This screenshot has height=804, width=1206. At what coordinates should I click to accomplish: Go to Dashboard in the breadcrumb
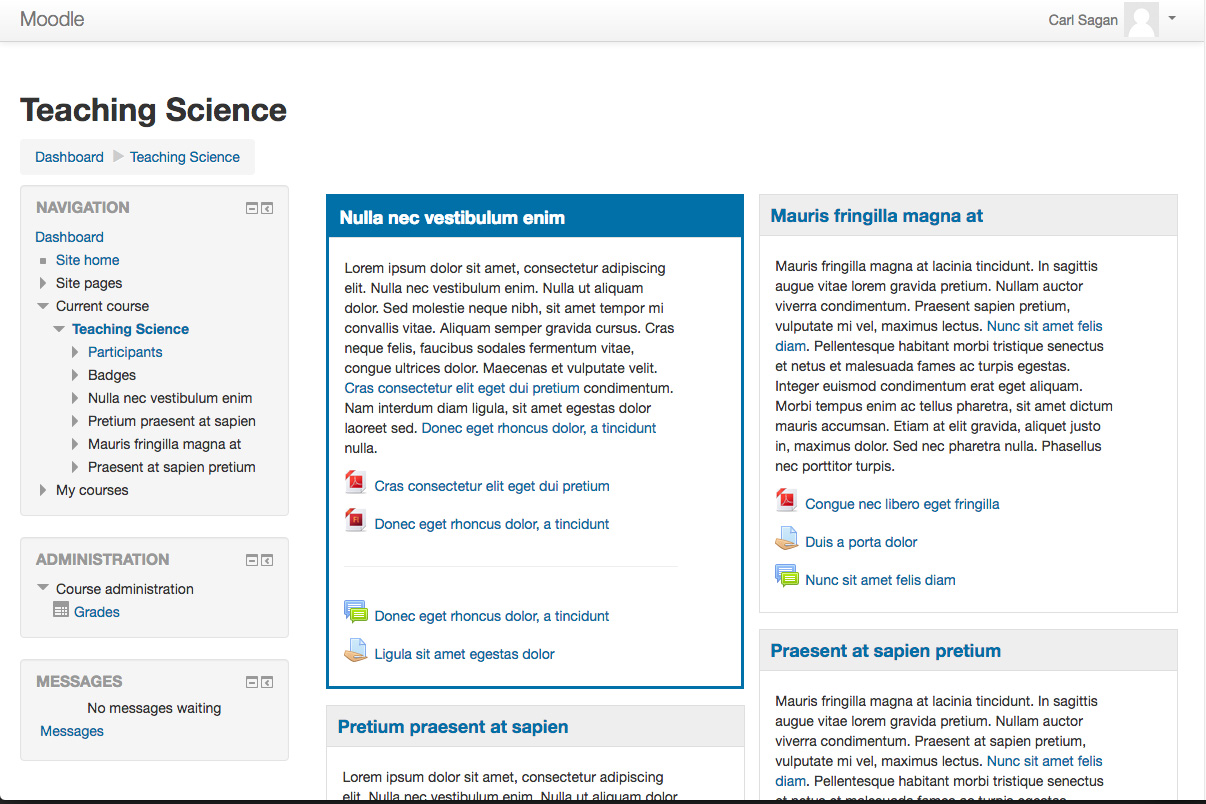coord(69,157)
